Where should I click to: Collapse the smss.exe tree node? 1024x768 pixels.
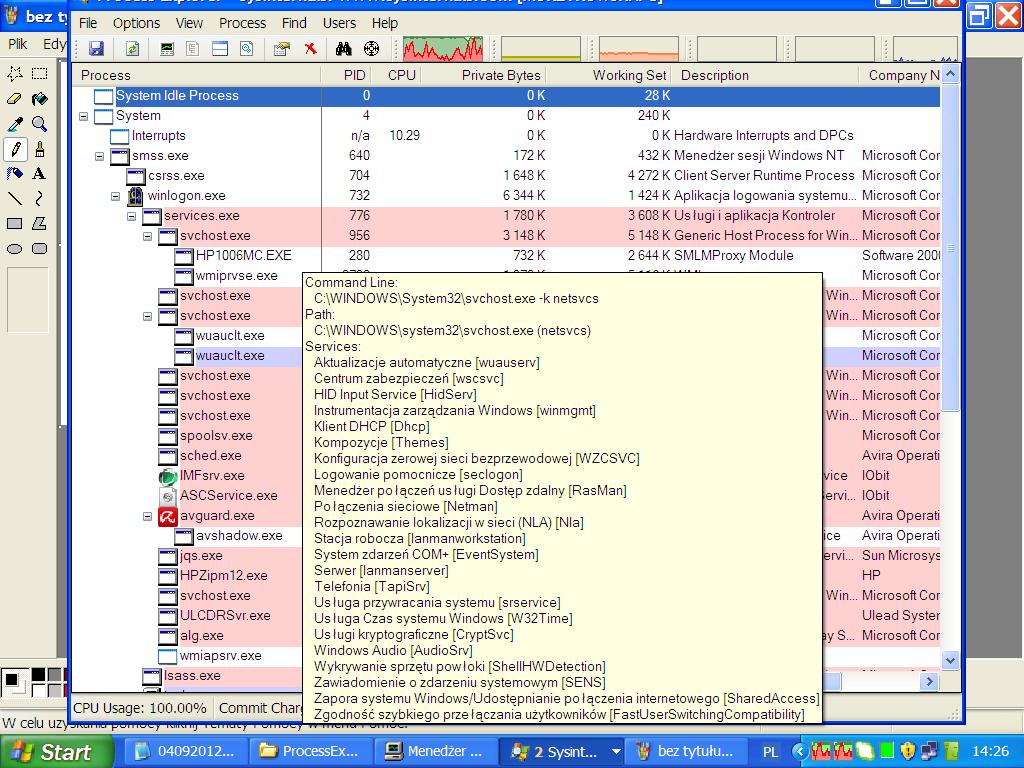coord(99,156)
